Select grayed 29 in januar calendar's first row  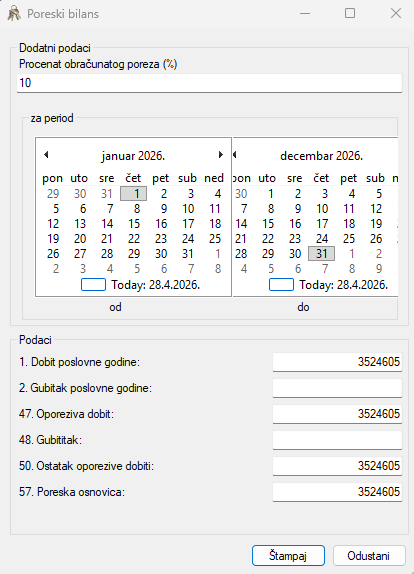point(53,193)
